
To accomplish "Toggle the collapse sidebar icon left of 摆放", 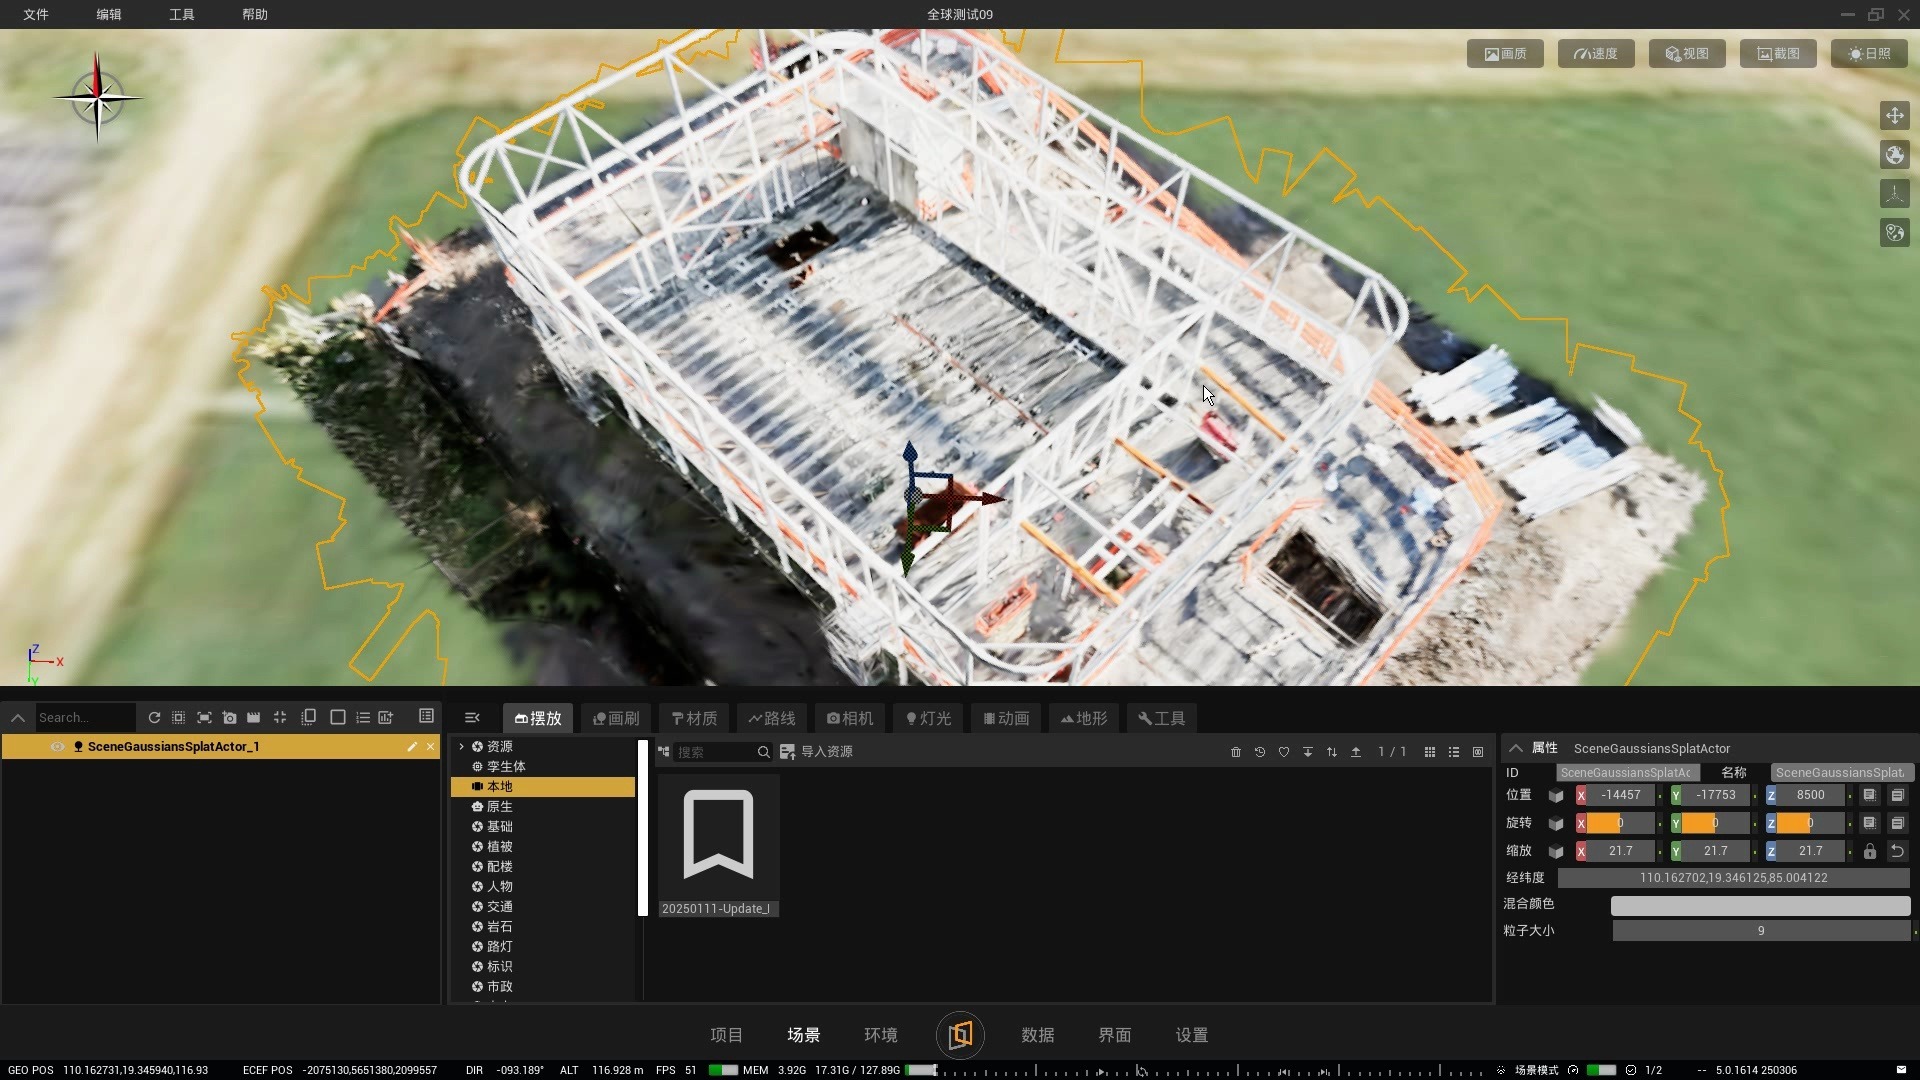I will point(472,718).
